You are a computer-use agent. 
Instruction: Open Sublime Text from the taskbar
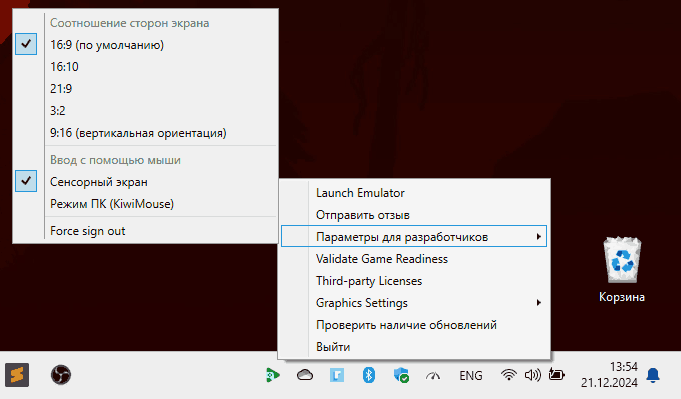tap(17, 375)
